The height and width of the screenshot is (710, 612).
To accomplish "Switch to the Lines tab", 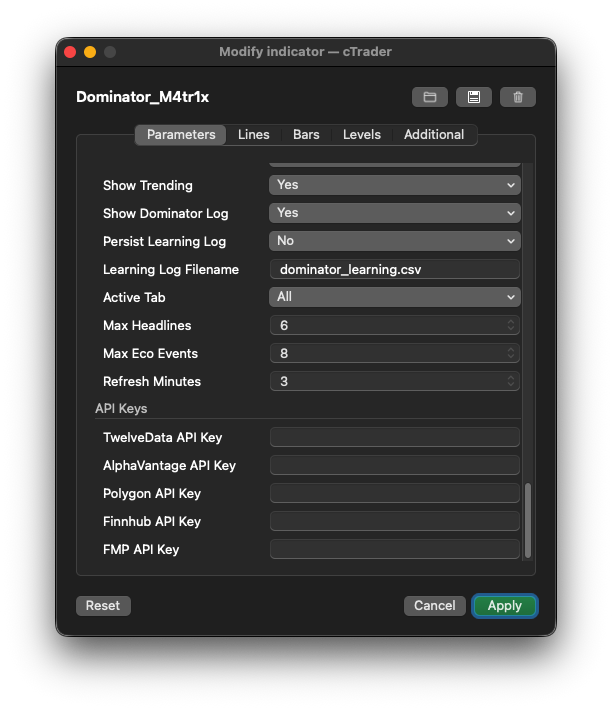I will pyautogui.click(x=253, y=134).
